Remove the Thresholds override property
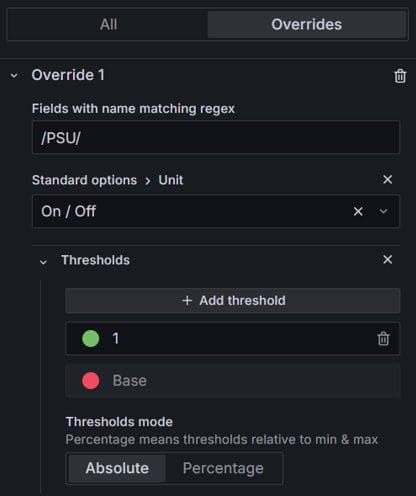 tap(387, 260)
